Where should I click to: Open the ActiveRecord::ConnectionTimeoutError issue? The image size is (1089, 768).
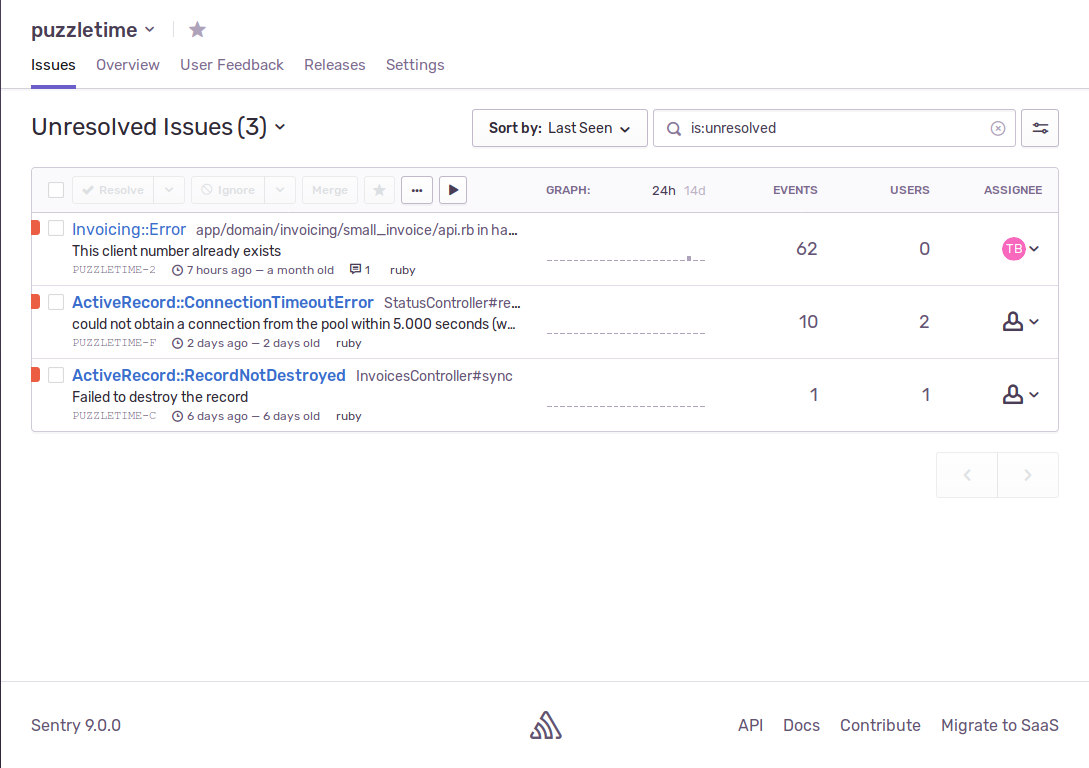[223, 302]
